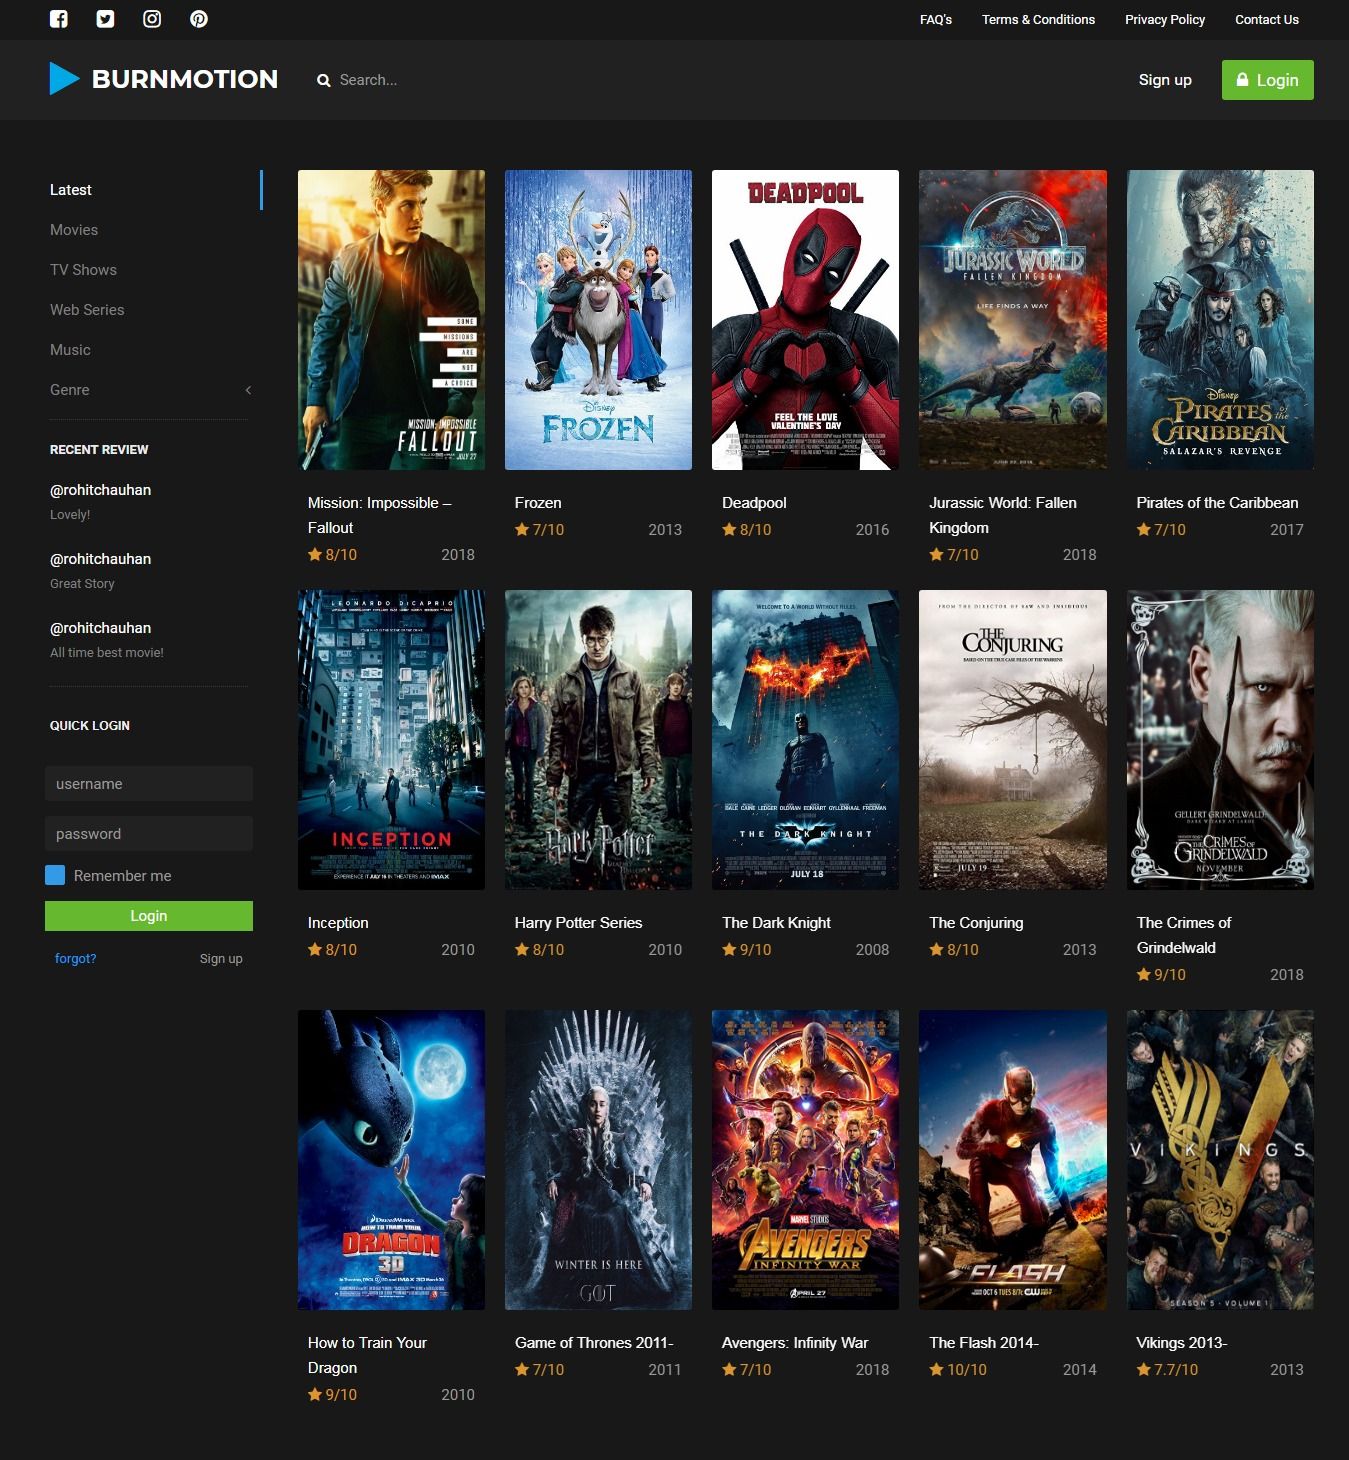Open the Inception movie poster

pos(391,740)
